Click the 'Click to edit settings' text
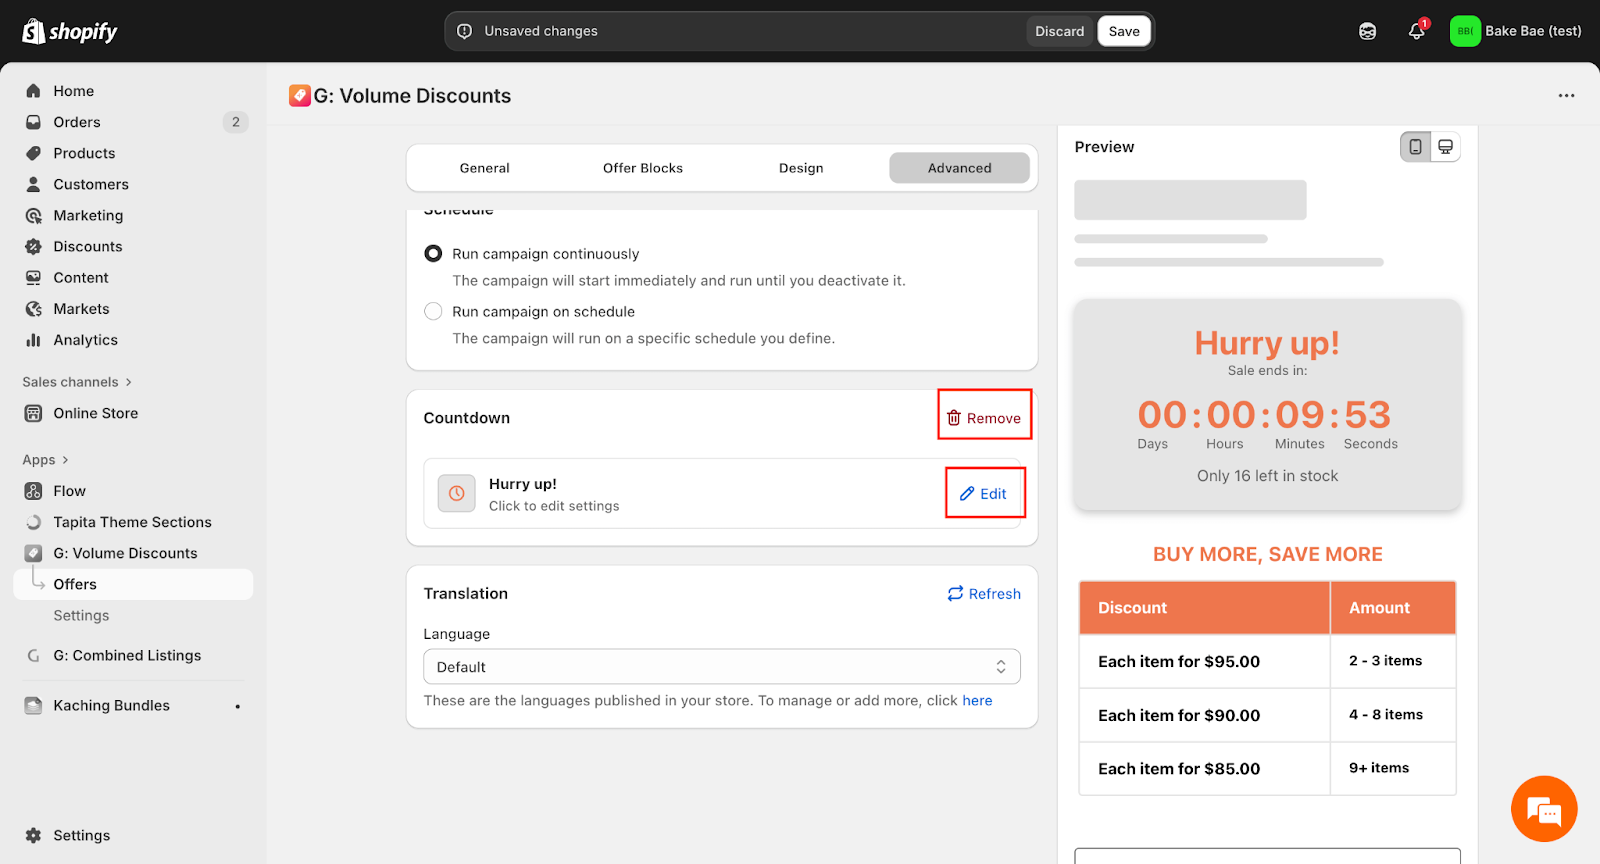The width and height of the screenshot is (1600, 864). (x=554, y=506)
